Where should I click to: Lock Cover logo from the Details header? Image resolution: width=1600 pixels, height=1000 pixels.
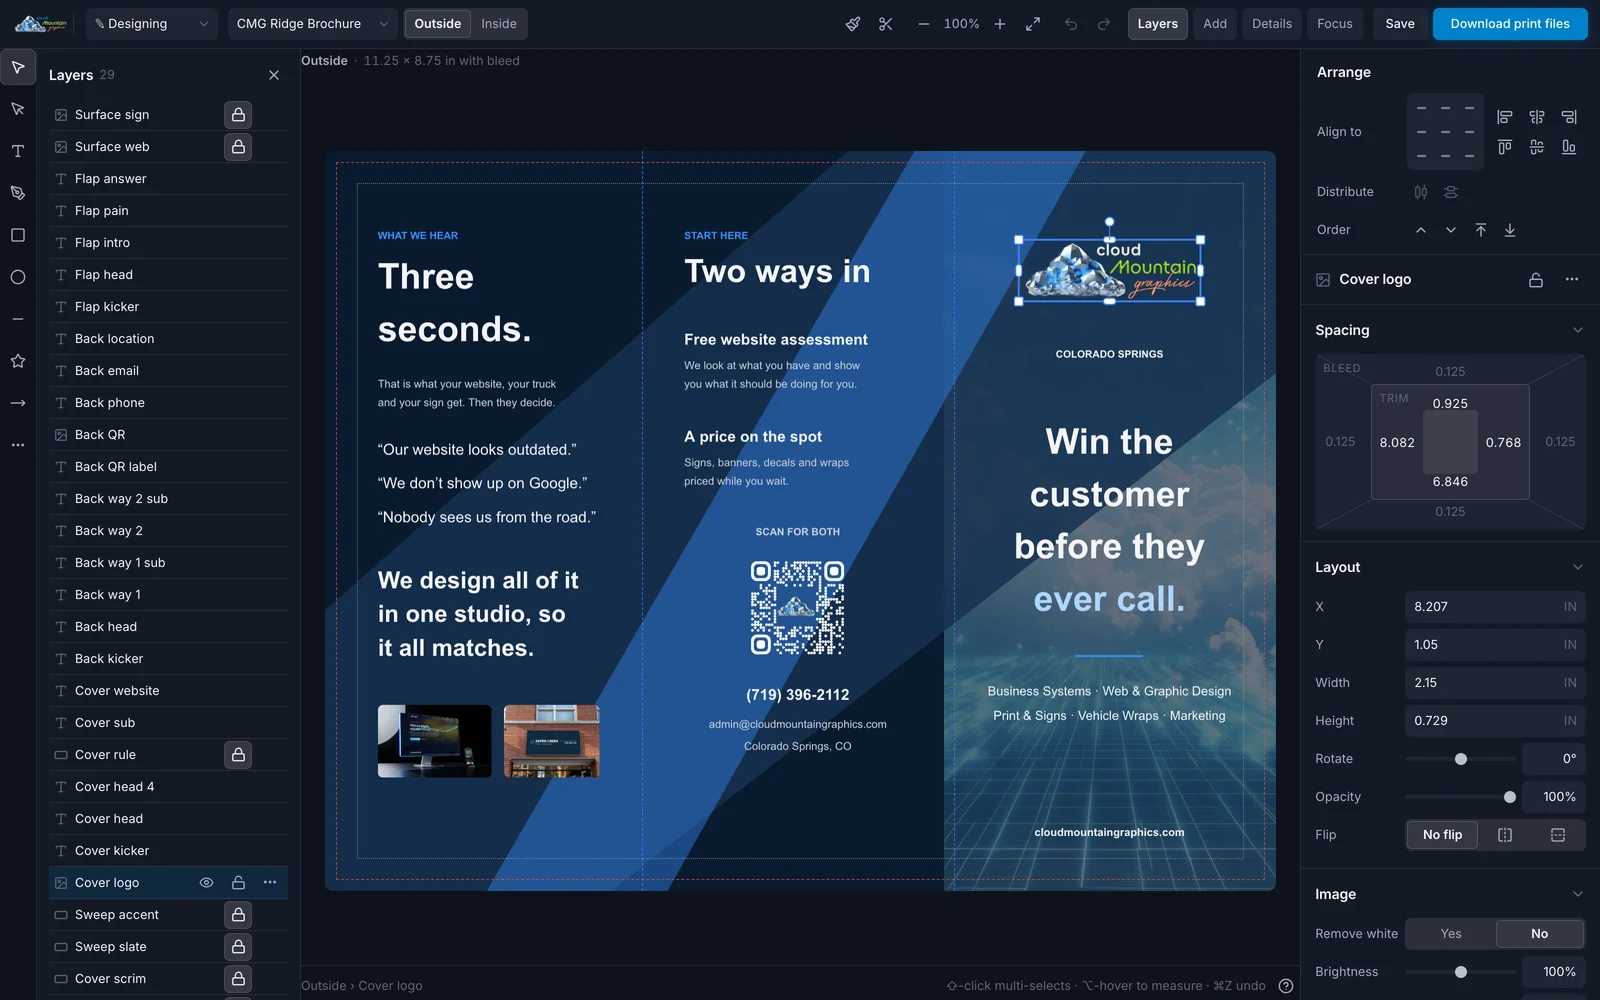1536,280
